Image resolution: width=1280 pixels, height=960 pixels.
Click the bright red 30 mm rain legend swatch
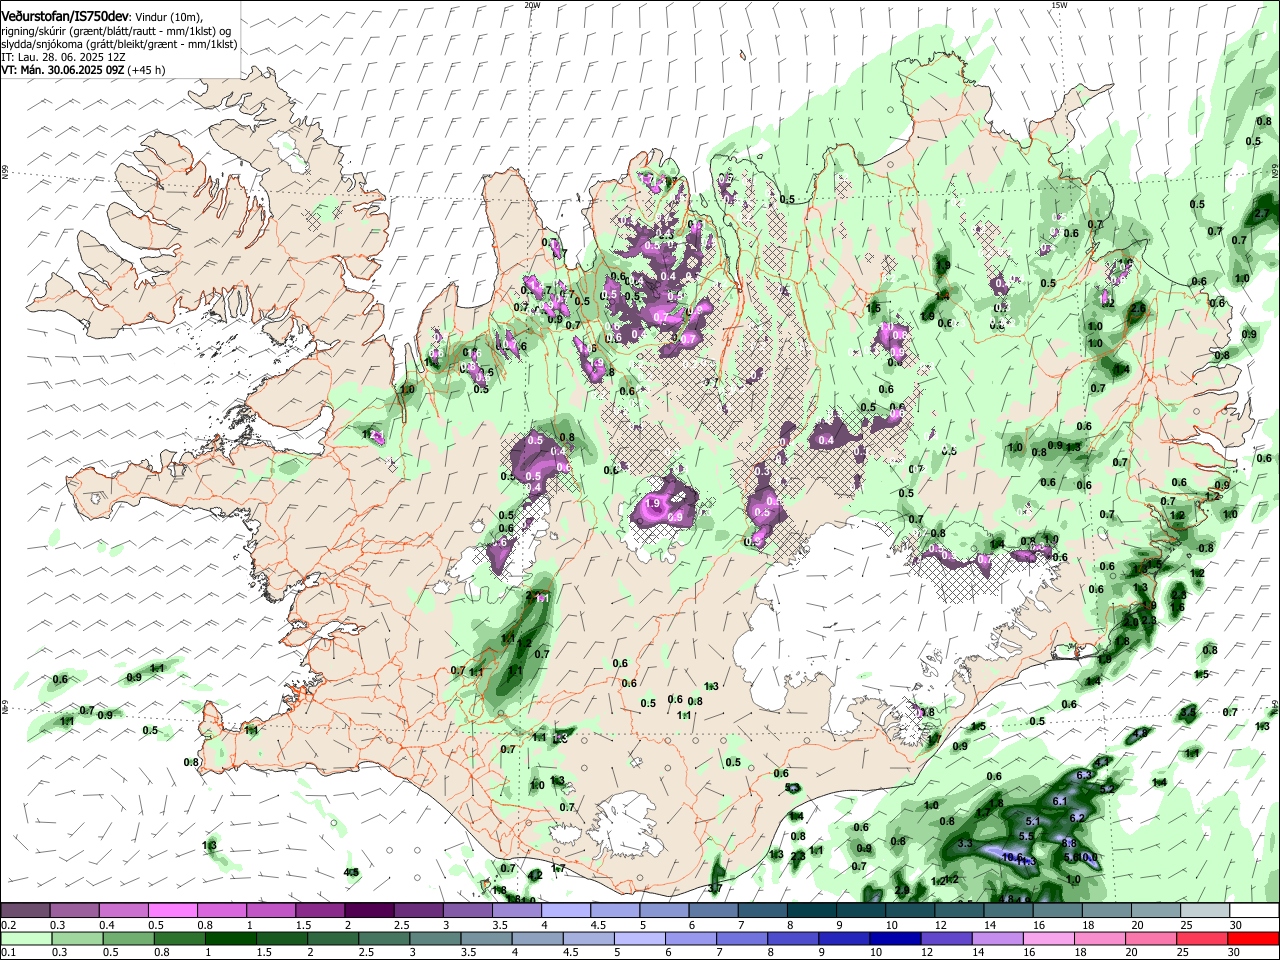(1254, 938)
